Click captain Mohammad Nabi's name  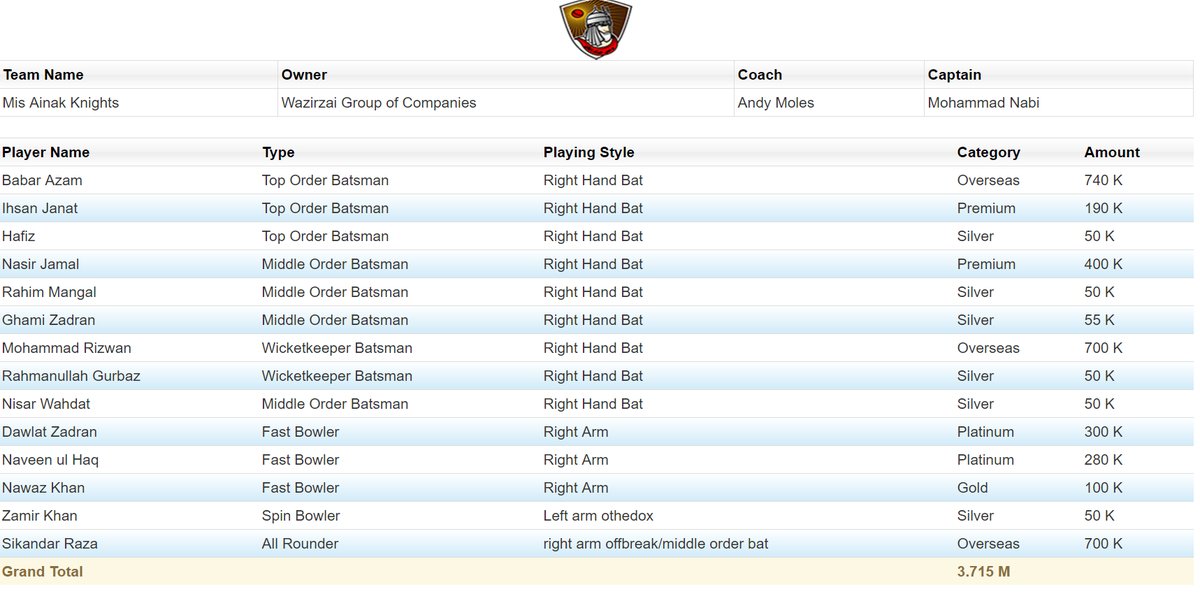tap(984, 102)
